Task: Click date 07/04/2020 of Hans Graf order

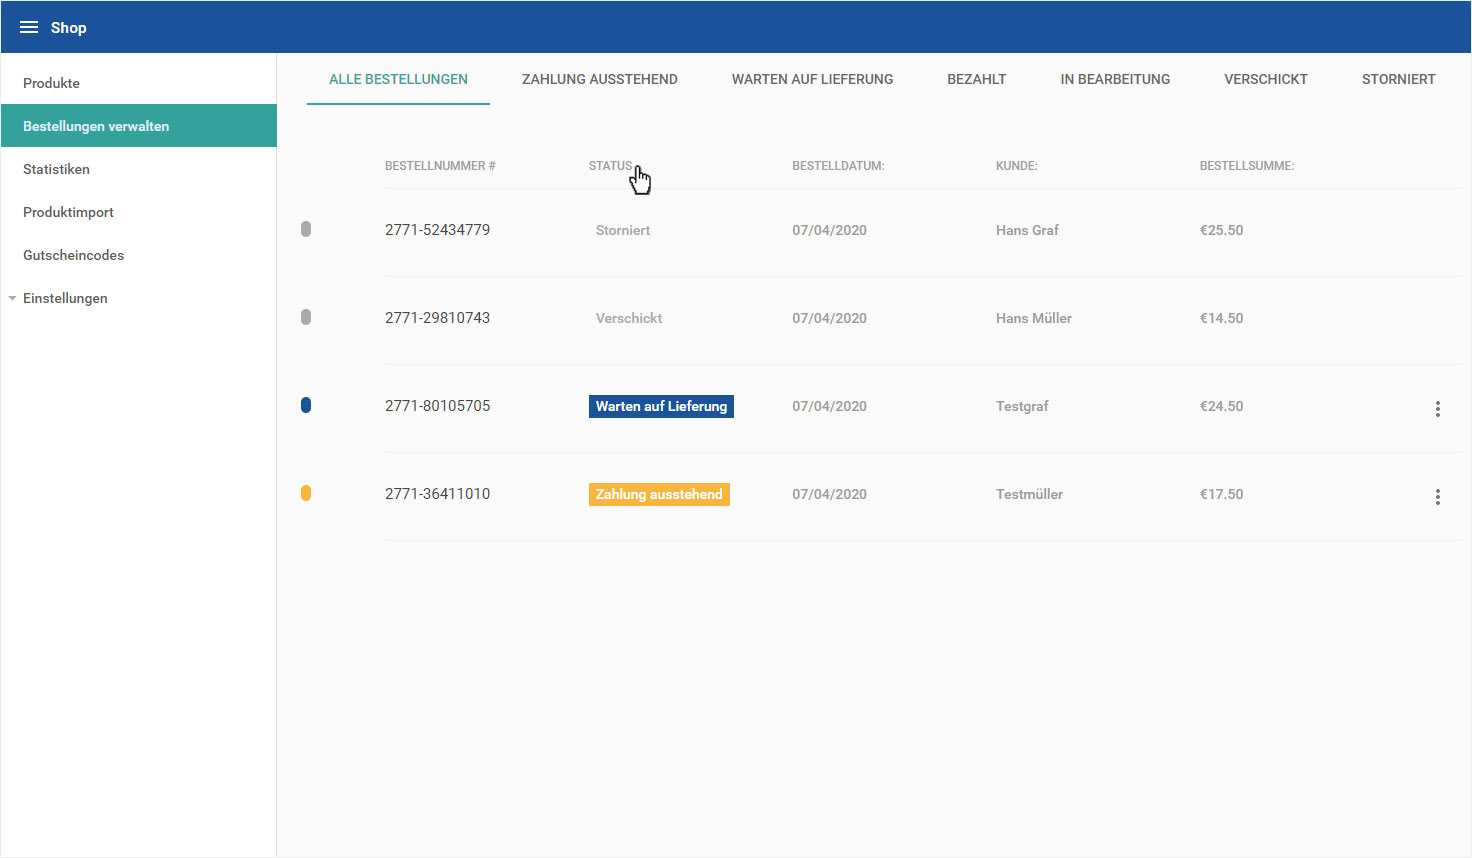Action: coord(829,230)
